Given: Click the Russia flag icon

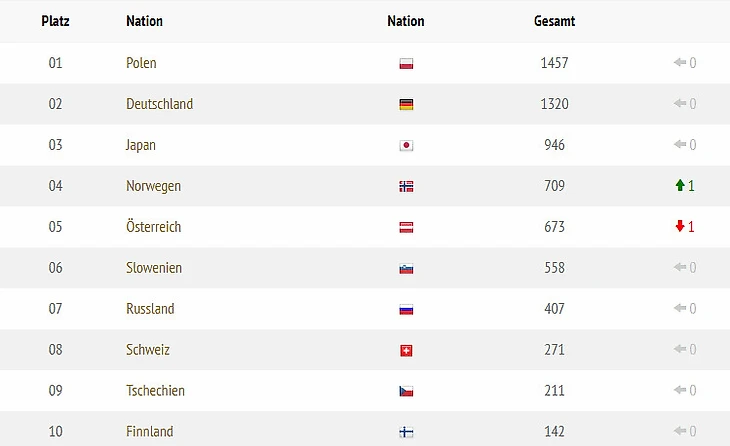Looking at the screenshot, I should point(406,310).
